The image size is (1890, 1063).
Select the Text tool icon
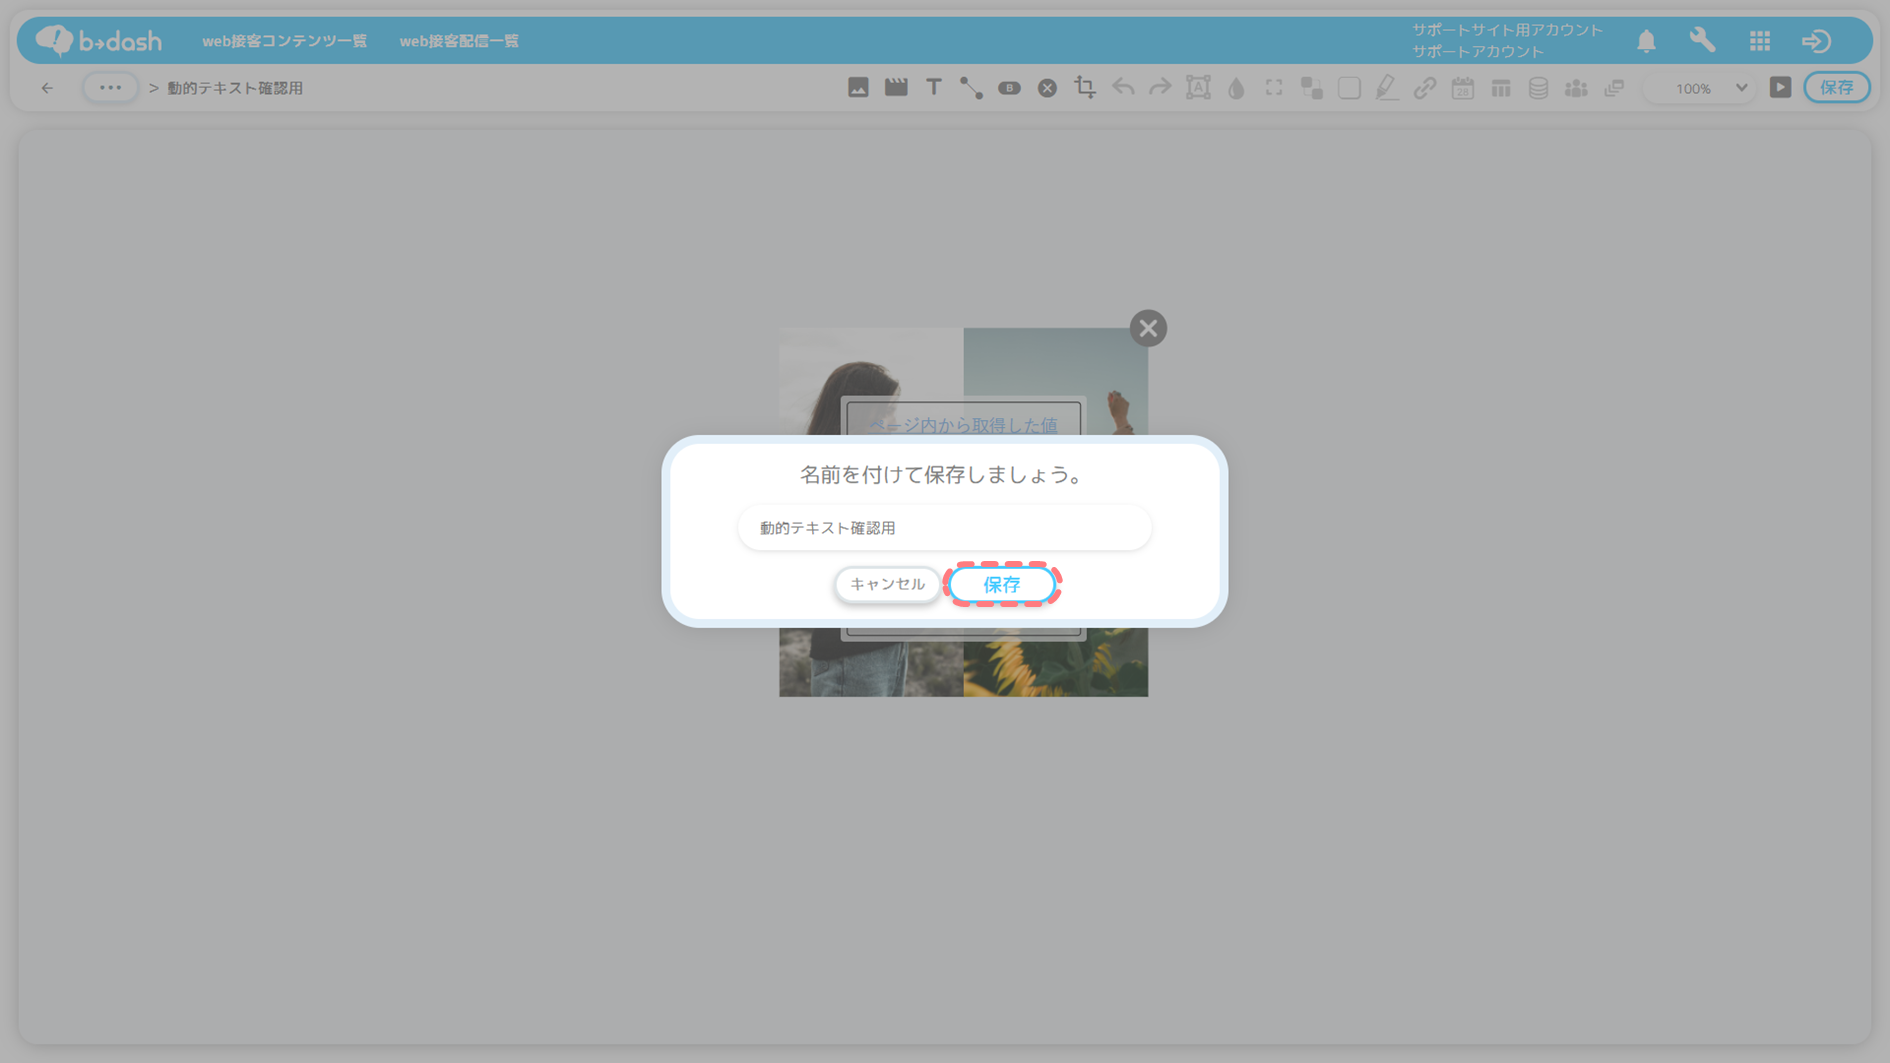[933, 88]
